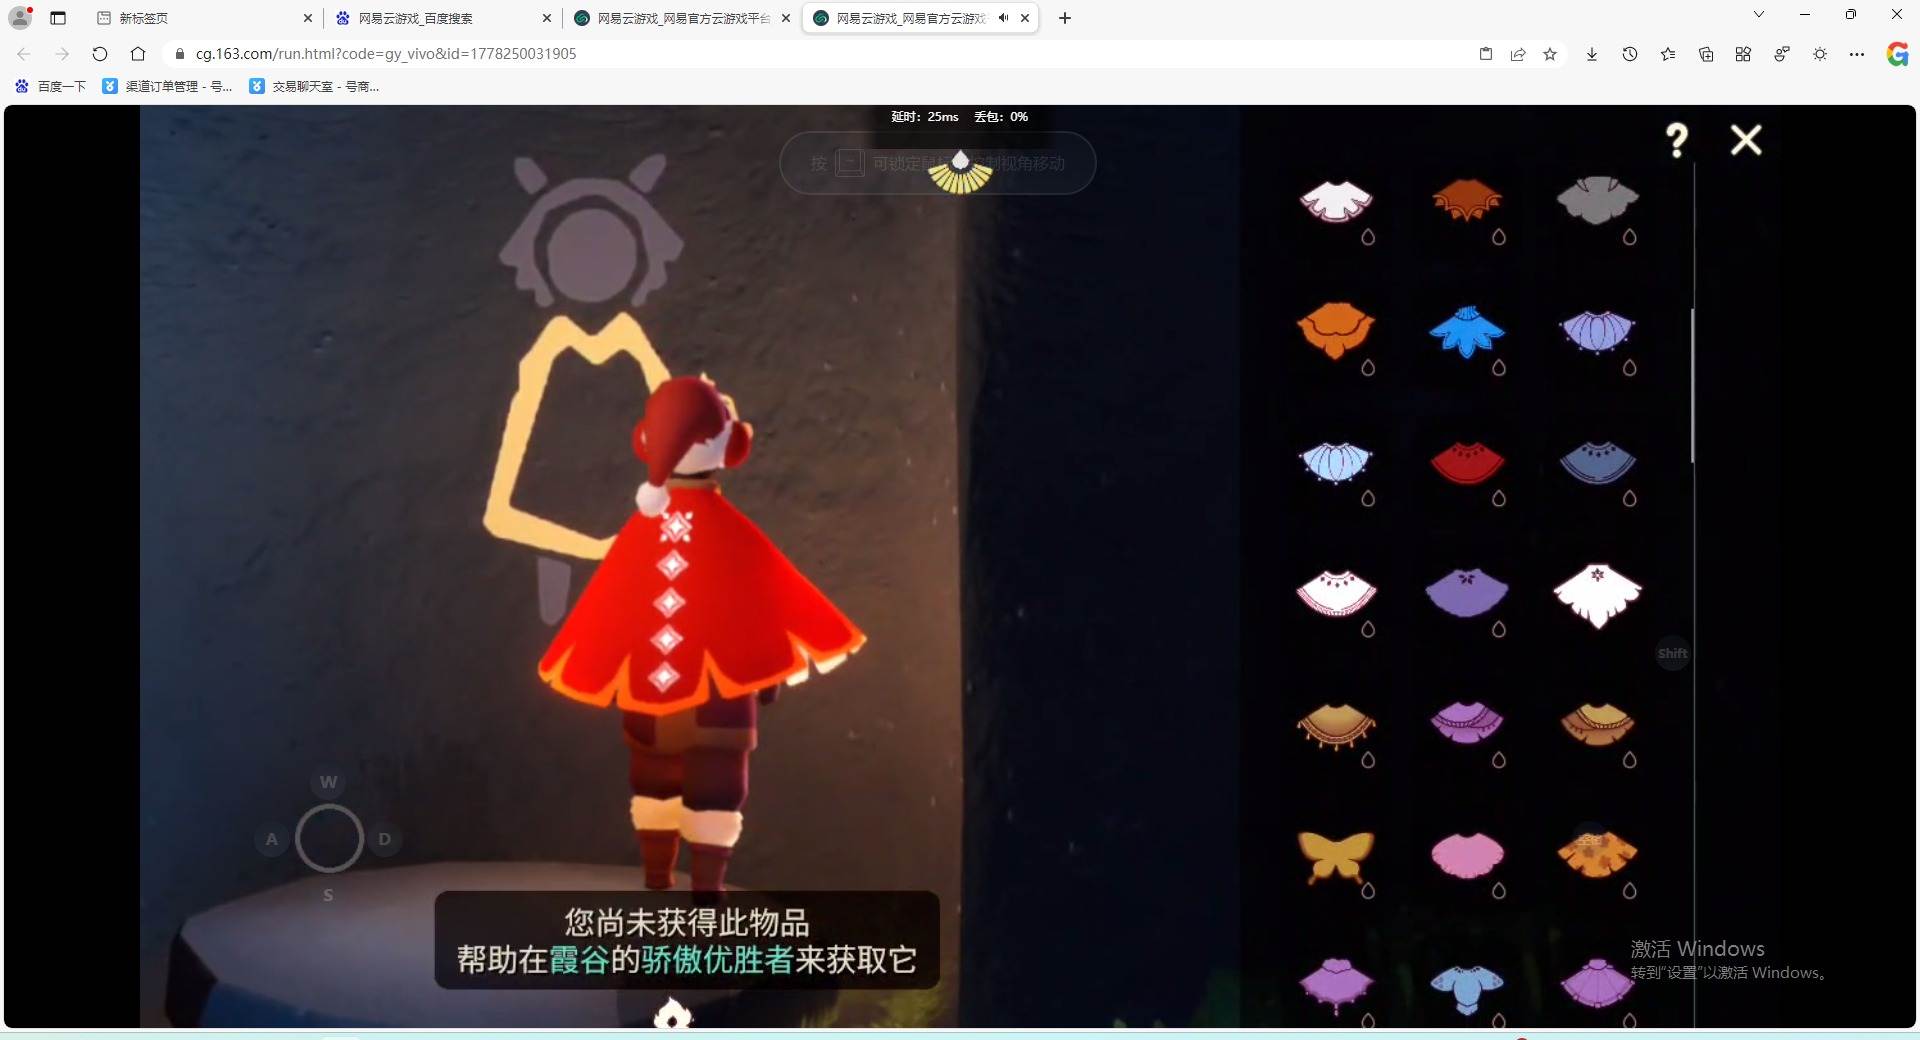Click the winged-light fan indicator

coord(960,172)
